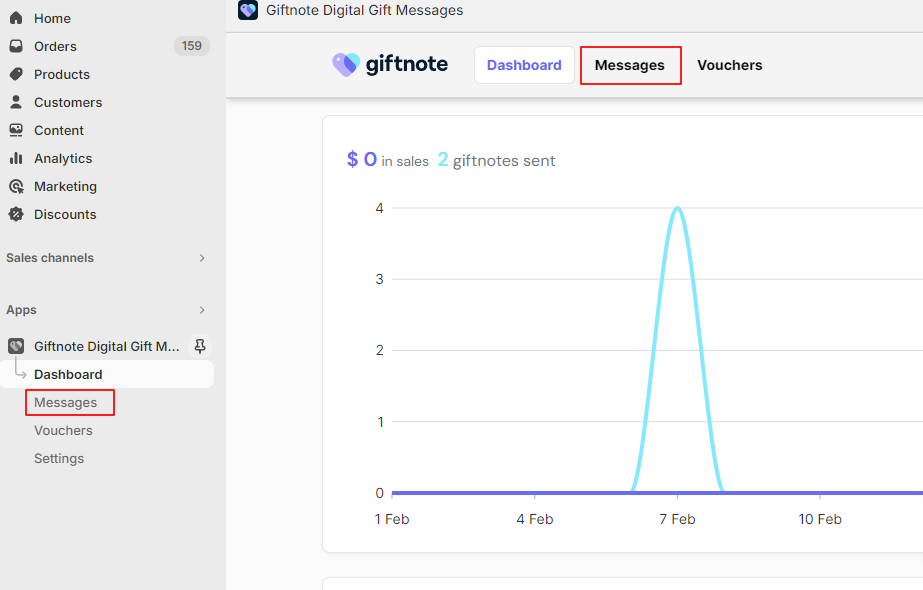Screen dimensions: 923x590
Task: Open Messages in the sidebar submenu
Action: click(x=65, y=403)
